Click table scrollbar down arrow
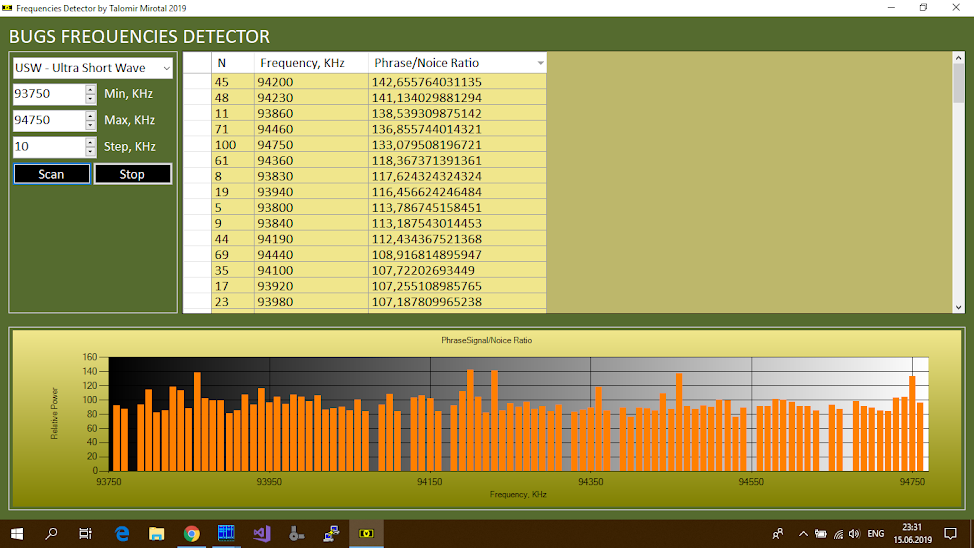The height and width of the screenshot is (548, 974). click(x=958, y=307)
